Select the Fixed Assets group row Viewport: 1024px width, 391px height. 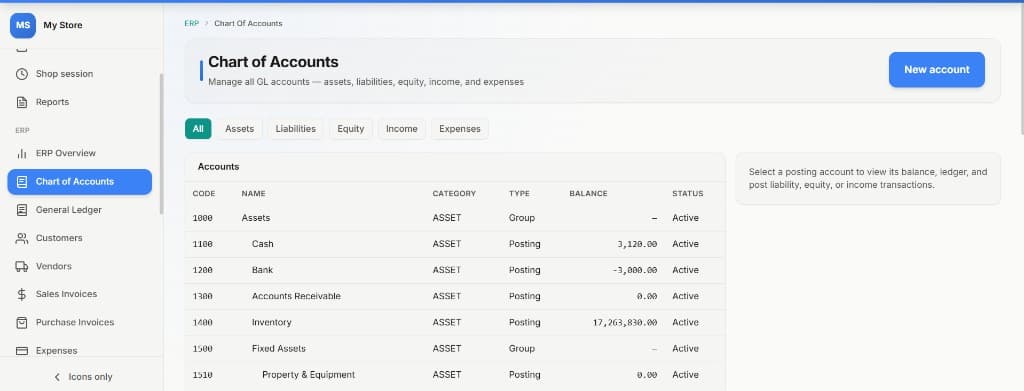click(455, 349)
